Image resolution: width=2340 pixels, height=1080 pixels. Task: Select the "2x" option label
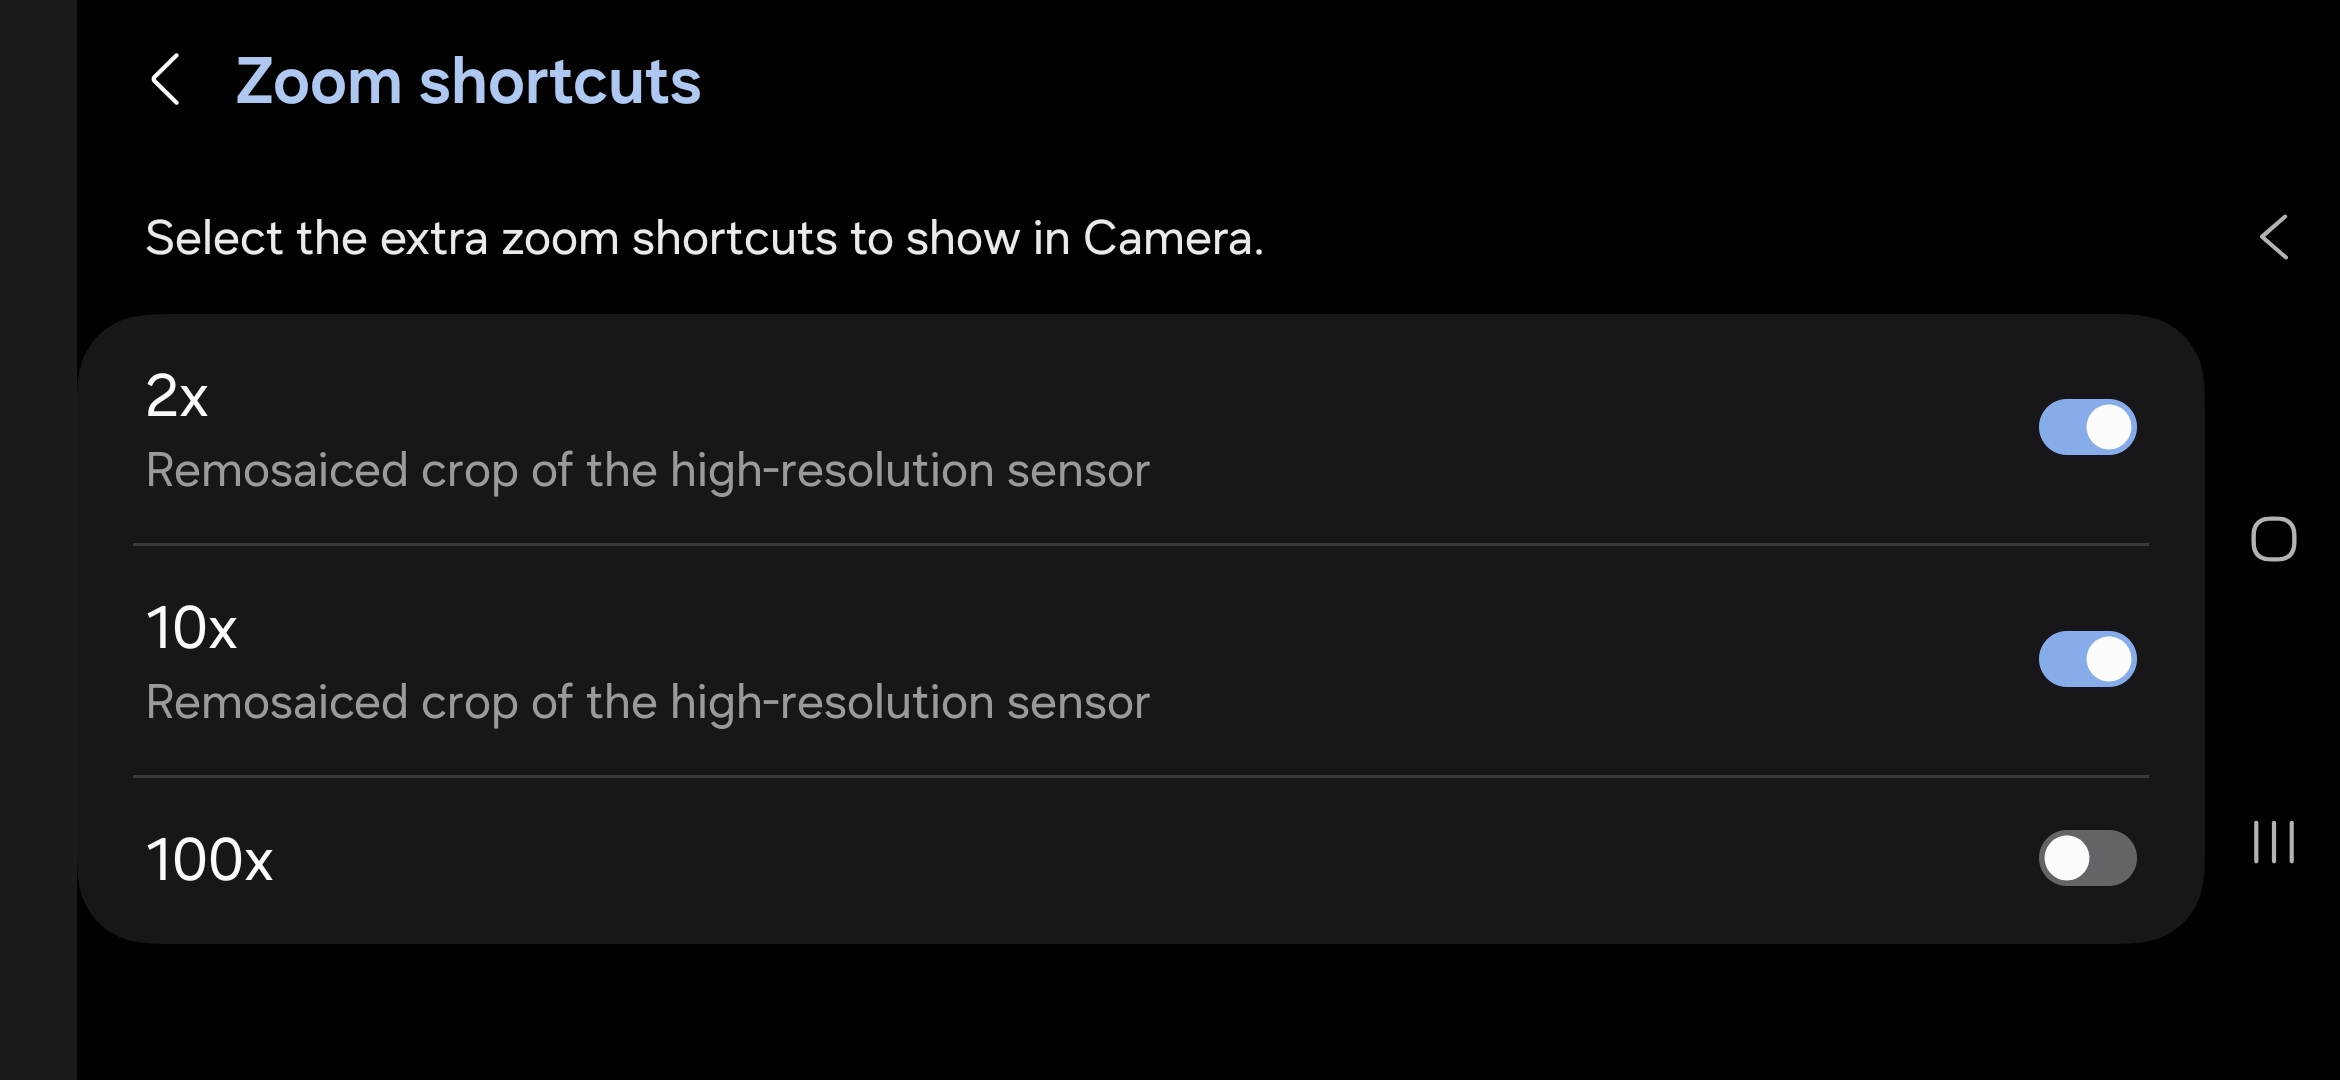point(177,395)
